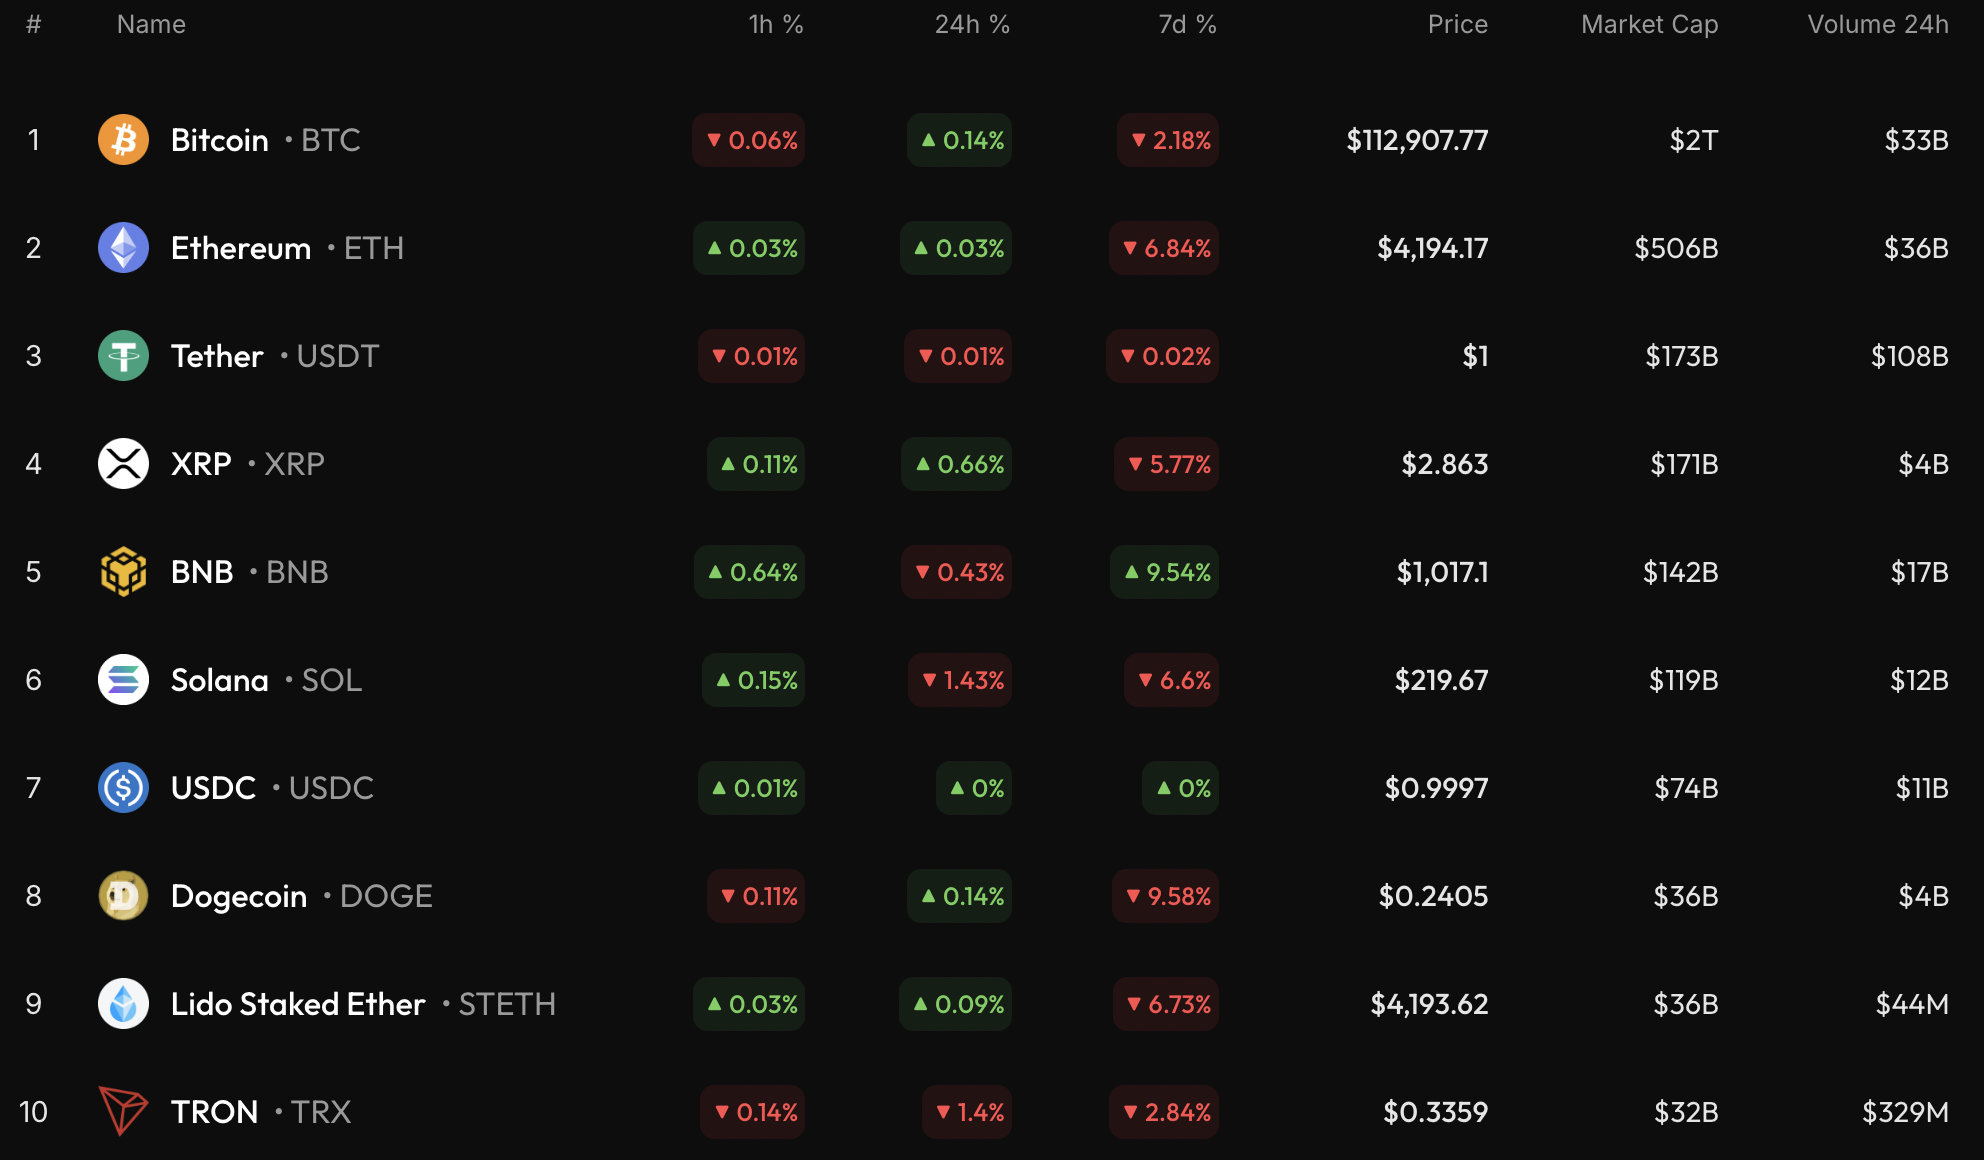
Task: Click the XRP logo icon
Action: 123,464
